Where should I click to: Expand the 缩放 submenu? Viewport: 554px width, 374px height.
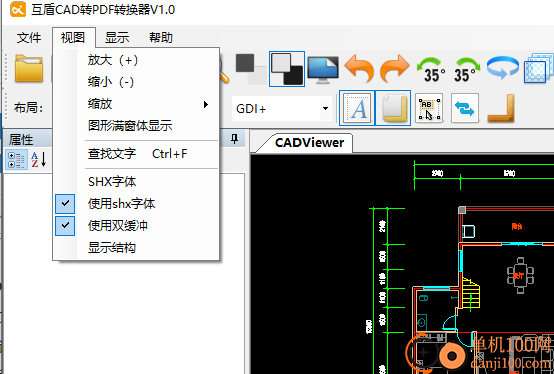click(x=136, y=104)
